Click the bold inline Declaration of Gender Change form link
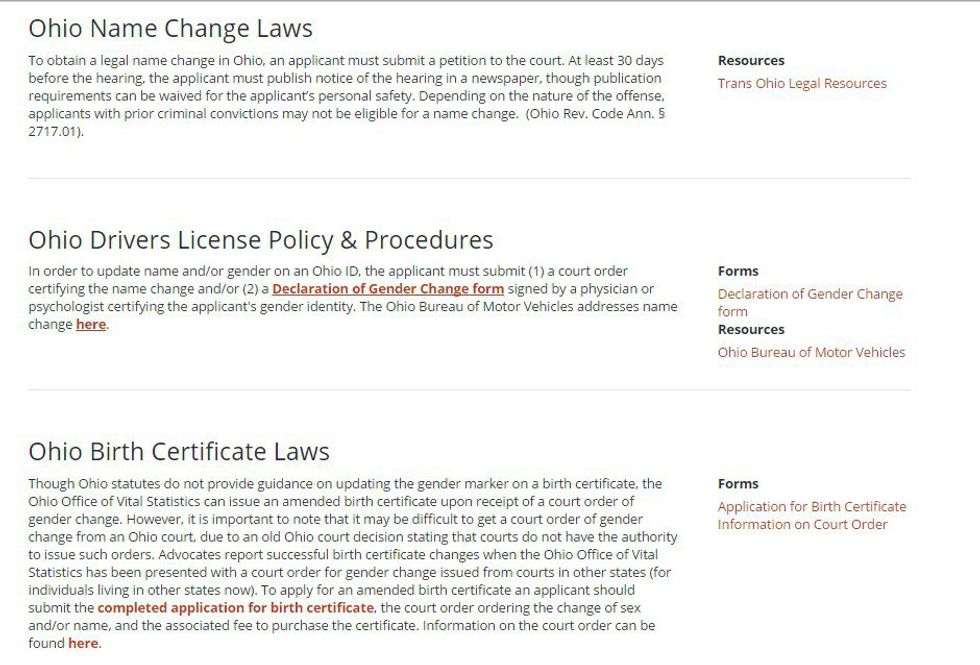 click(x=388, y=289)
